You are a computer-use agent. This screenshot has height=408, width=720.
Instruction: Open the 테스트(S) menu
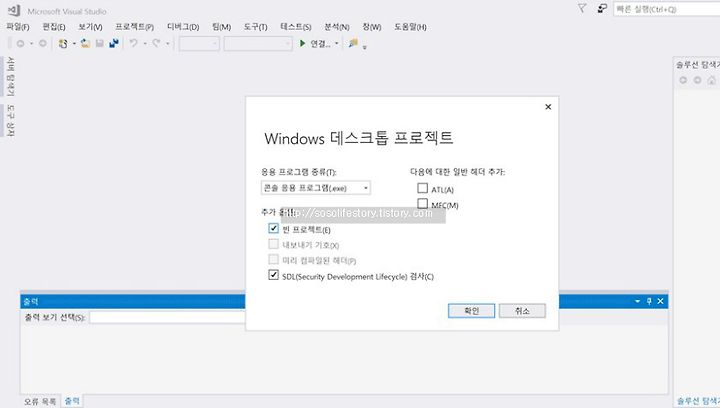(x=296, y=27)
